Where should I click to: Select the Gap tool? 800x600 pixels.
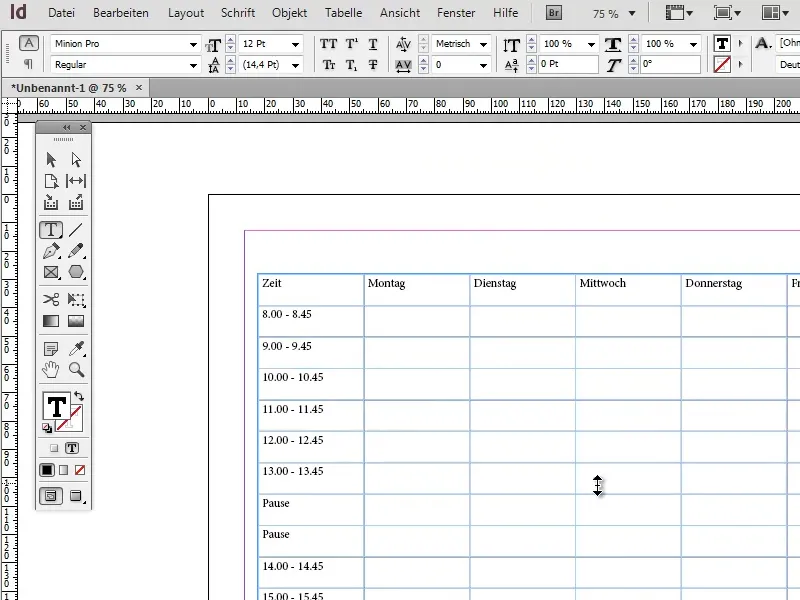[x=76, y=181]
